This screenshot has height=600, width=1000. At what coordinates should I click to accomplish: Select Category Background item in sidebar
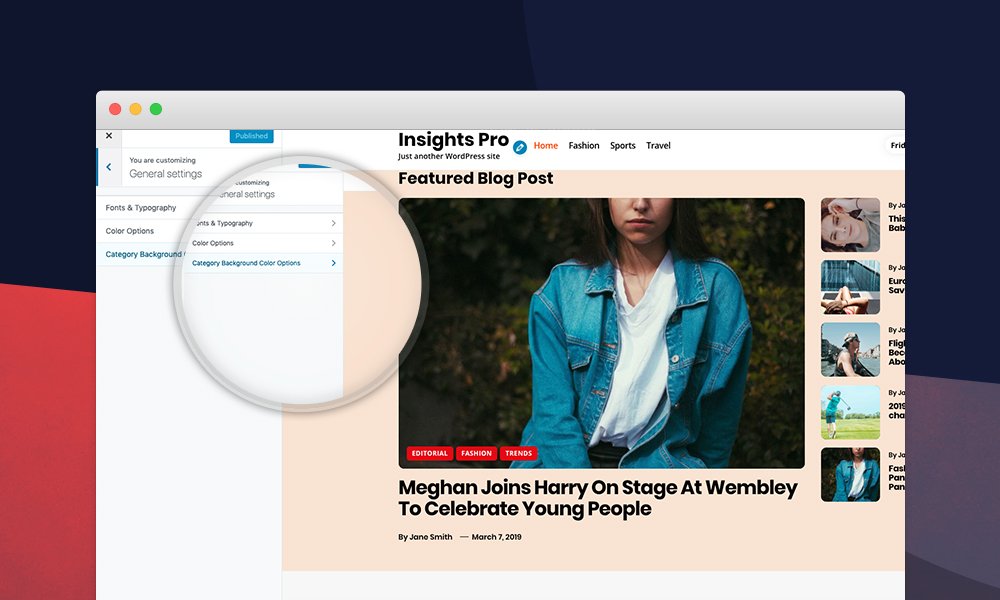[x=145, y=254]
